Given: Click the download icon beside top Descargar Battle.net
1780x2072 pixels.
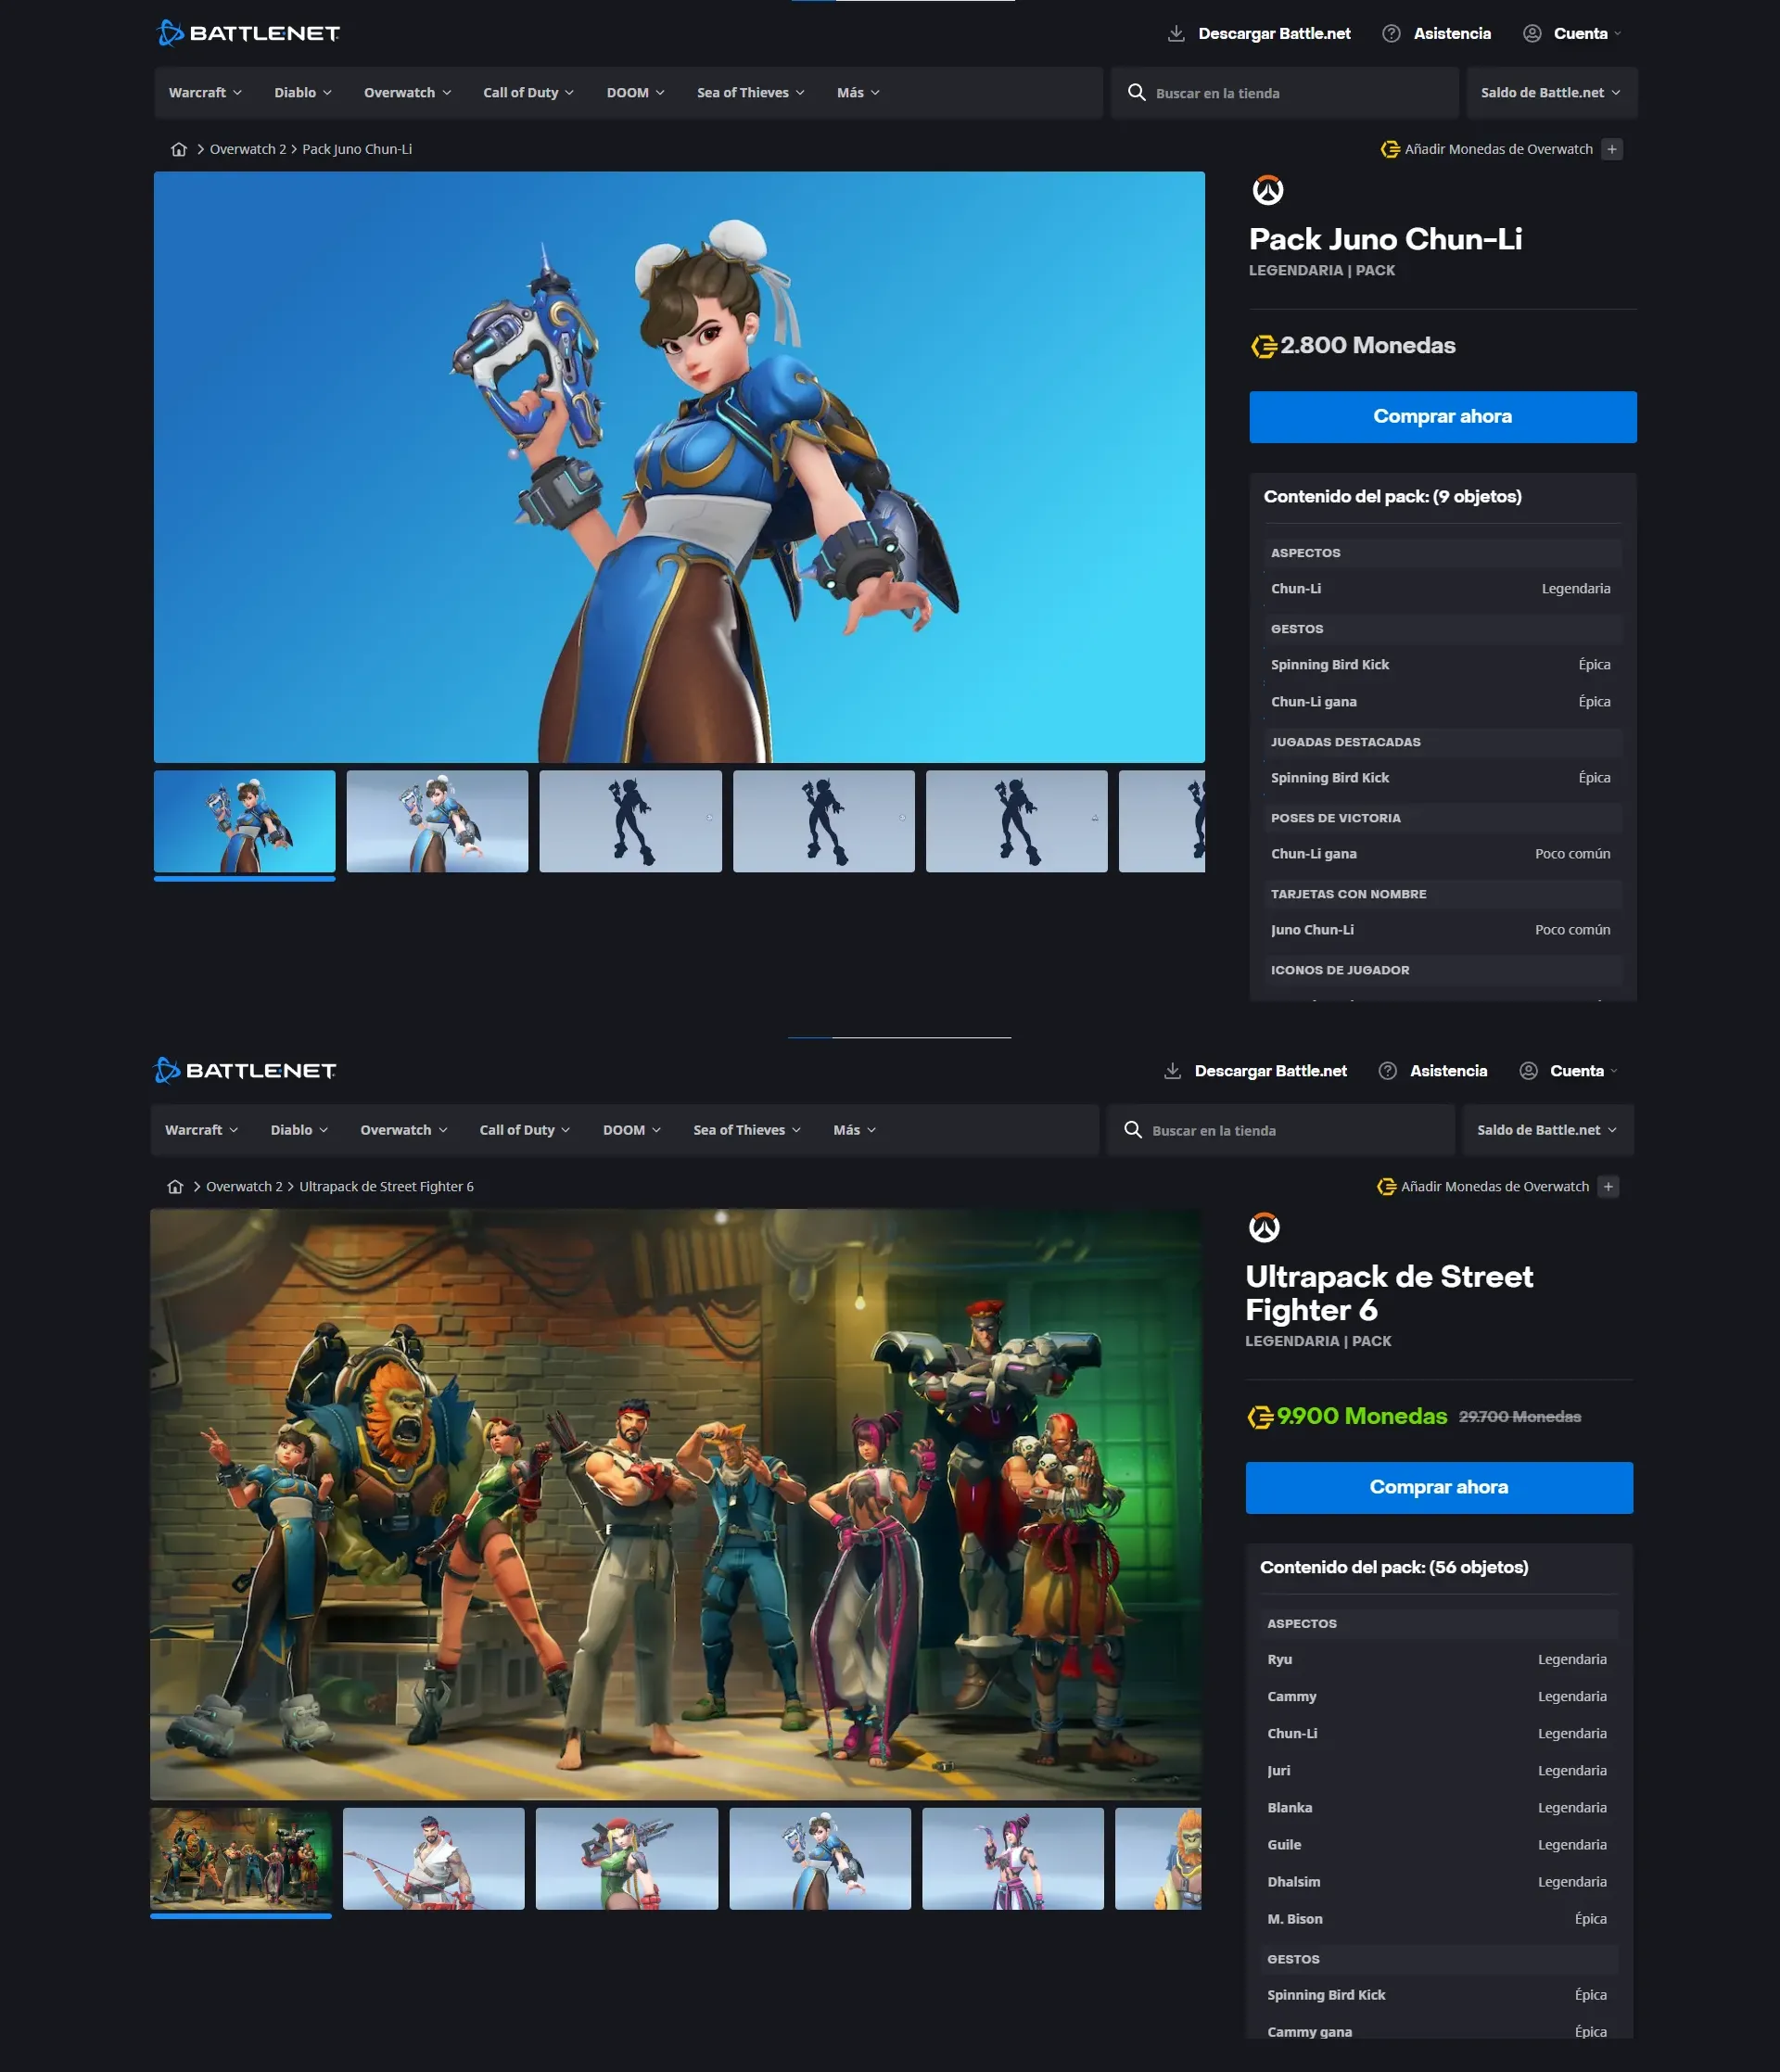Looking at the screenshot, I should click(1176, 33).
